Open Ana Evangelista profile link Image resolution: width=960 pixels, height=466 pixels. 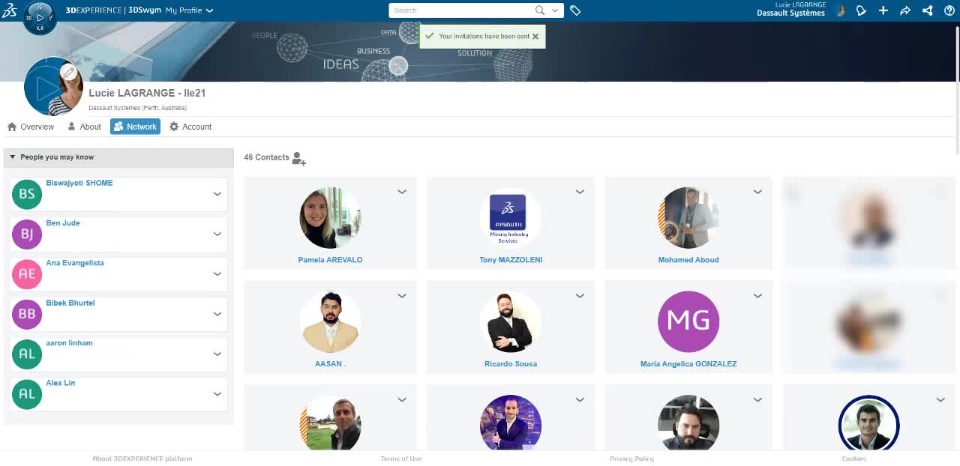(75, 263)
